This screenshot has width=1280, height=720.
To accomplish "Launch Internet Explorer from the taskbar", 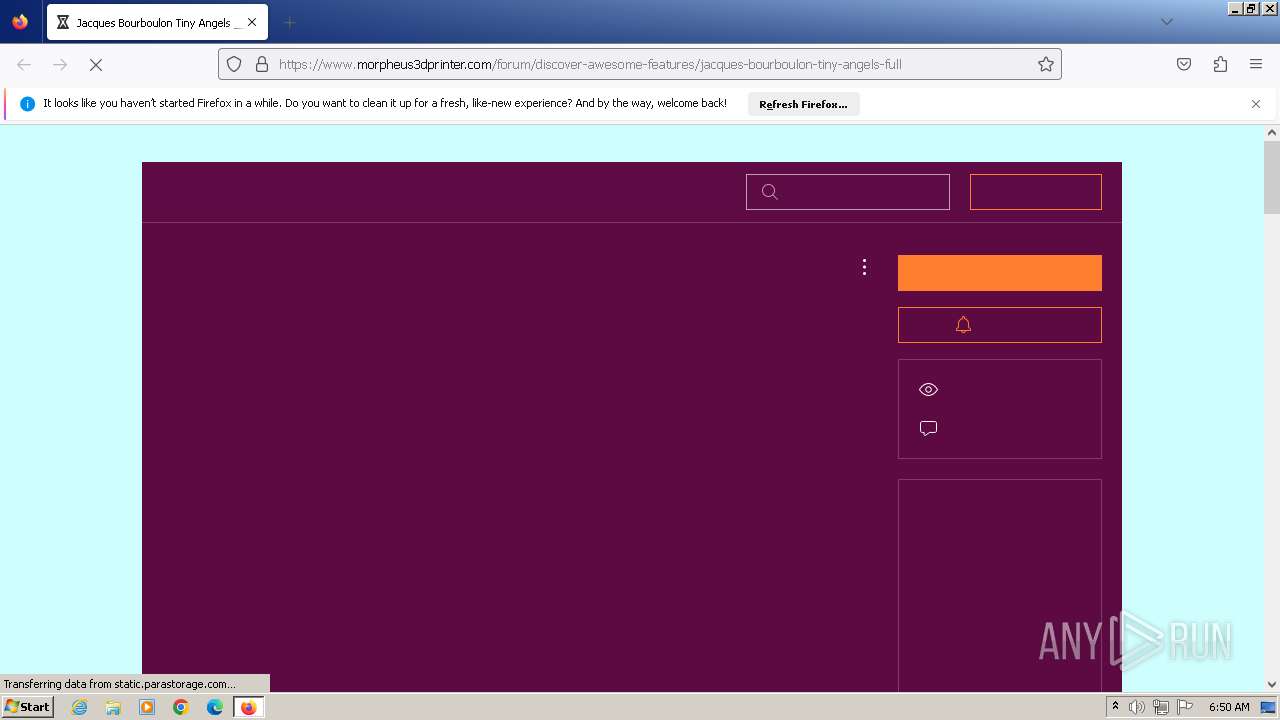I will 79,707.
